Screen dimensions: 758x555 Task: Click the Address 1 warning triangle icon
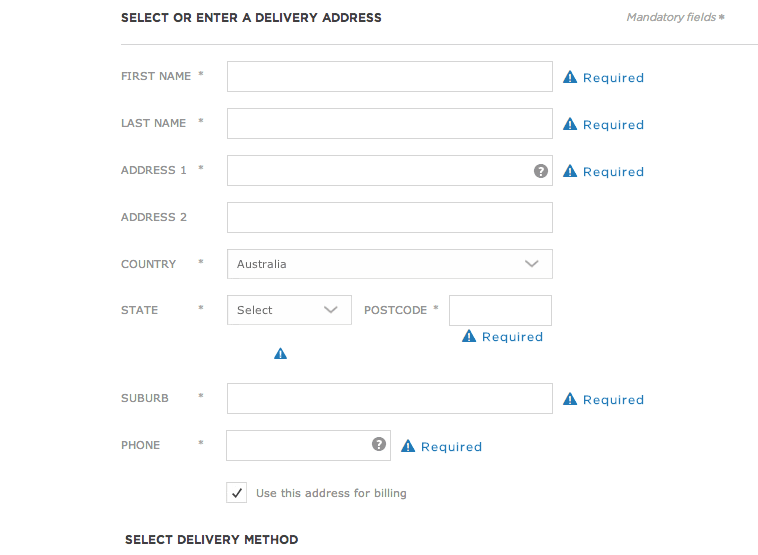tap(570, 171)
